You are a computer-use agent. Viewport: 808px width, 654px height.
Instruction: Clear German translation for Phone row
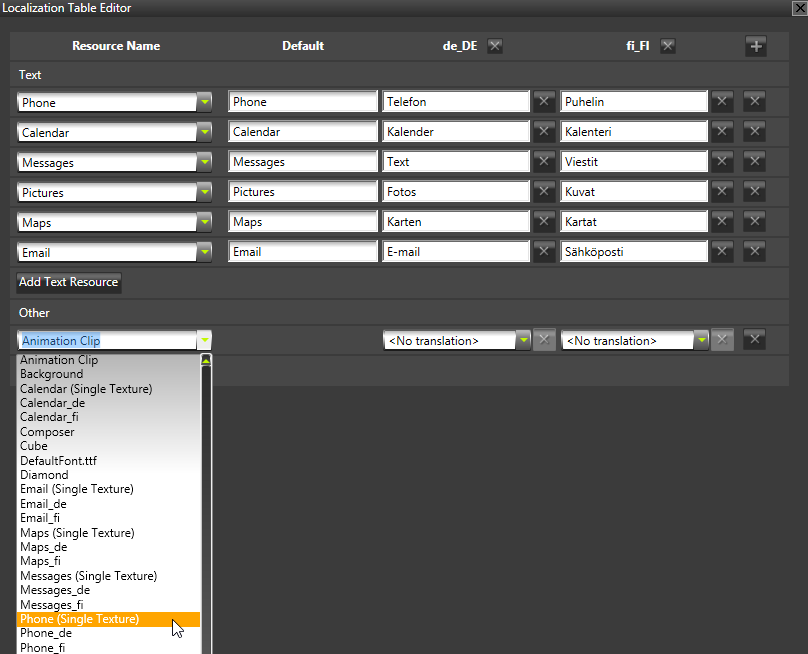tap(543, 102)
